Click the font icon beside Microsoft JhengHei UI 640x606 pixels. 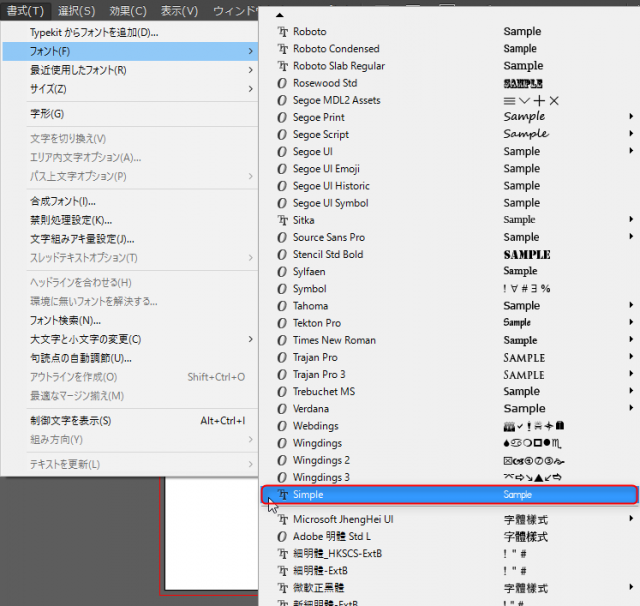(282, 519)
